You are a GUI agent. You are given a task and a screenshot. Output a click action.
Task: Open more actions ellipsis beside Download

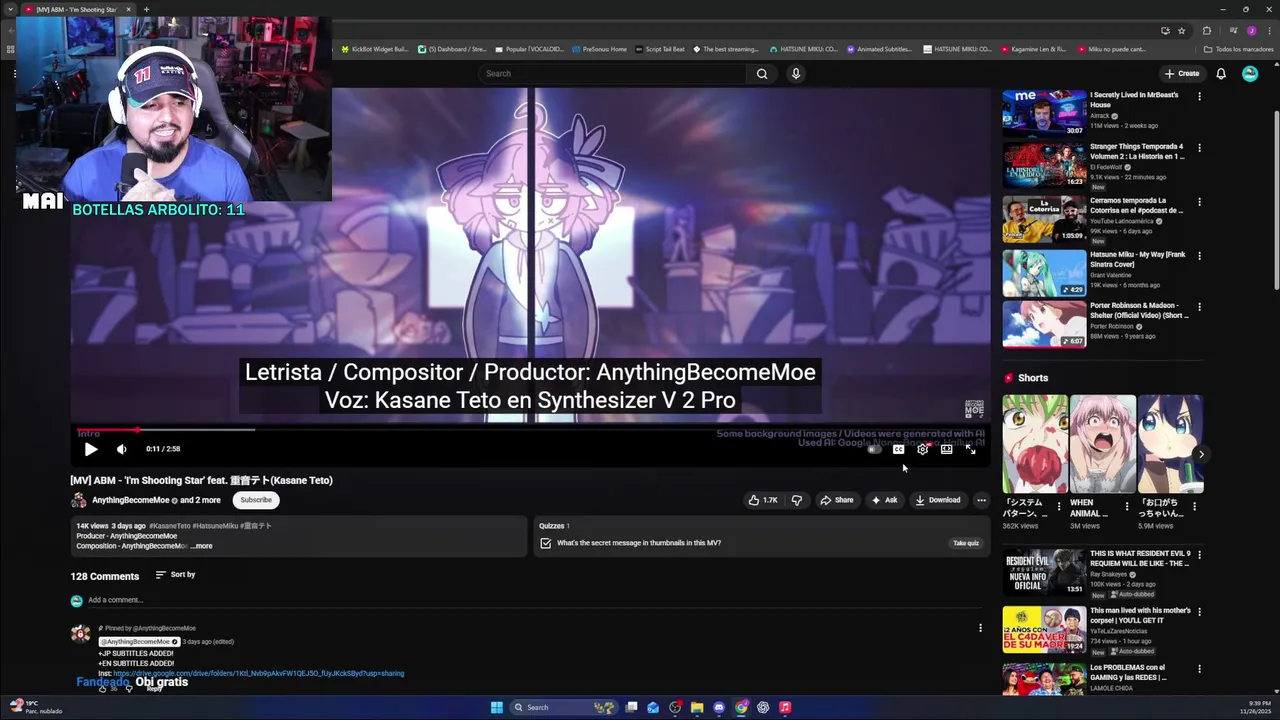(981, 500)
